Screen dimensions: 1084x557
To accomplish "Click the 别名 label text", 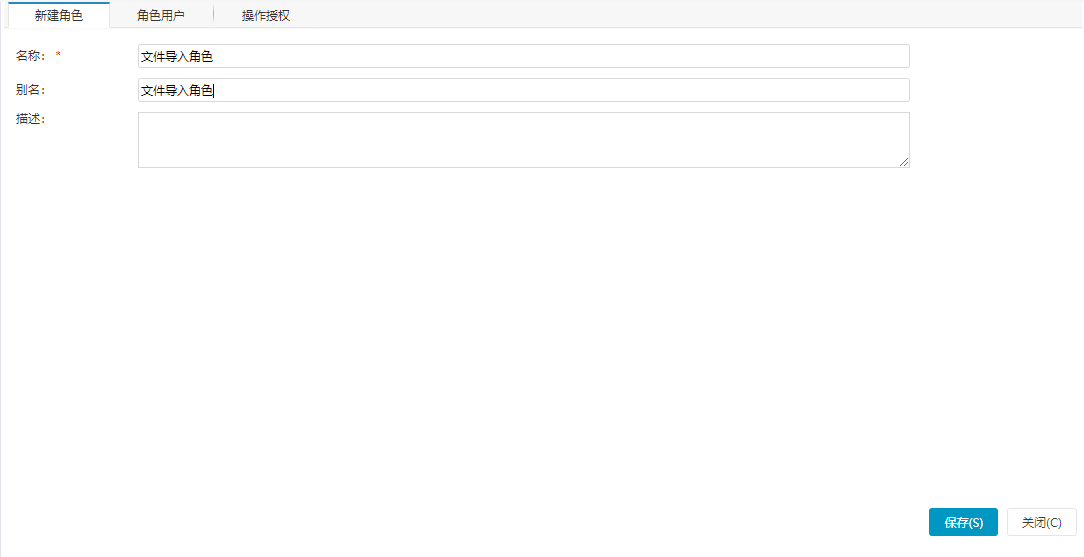I will pyautogui.click(x=30, y=89).
